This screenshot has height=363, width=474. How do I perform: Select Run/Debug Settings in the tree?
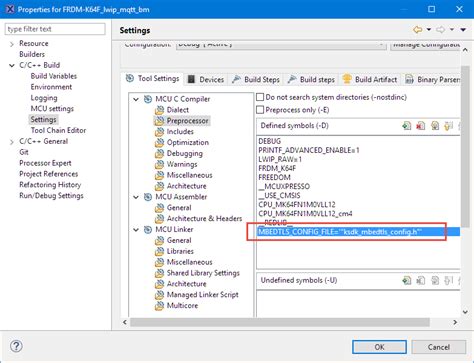51,196
